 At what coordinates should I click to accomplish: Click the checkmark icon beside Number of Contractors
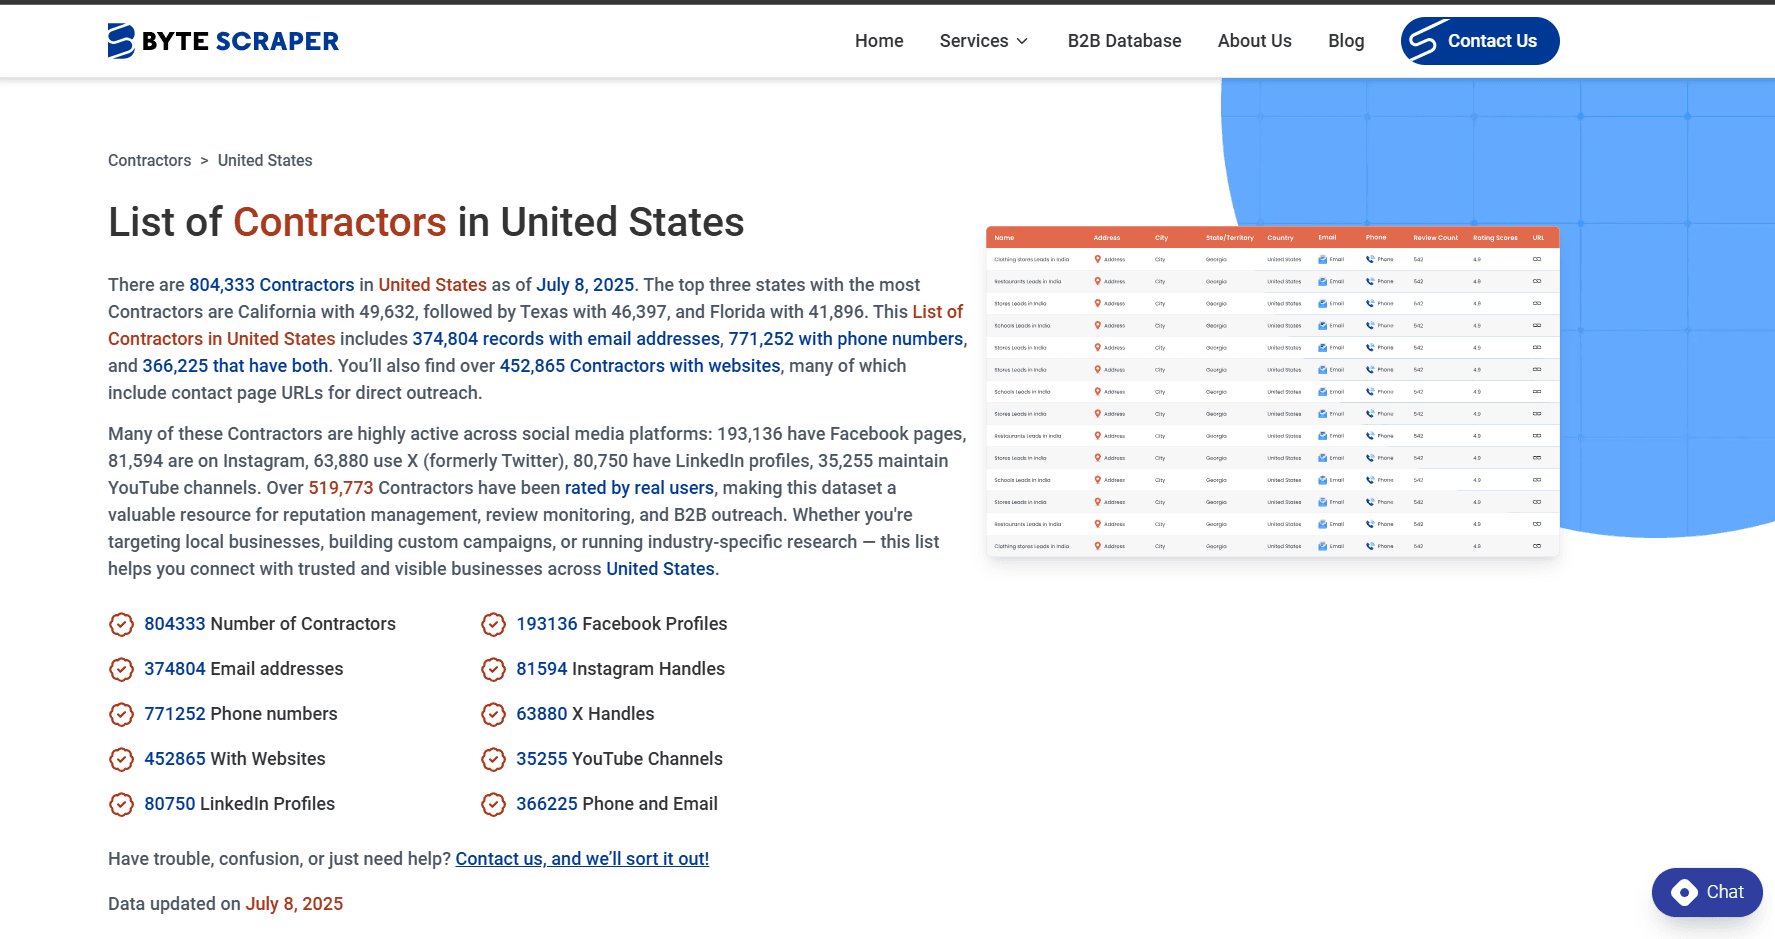[x=121, y=624]
